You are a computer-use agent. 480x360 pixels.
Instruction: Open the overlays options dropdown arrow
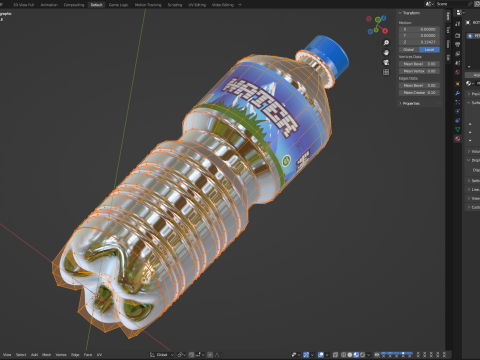[327, 355]
